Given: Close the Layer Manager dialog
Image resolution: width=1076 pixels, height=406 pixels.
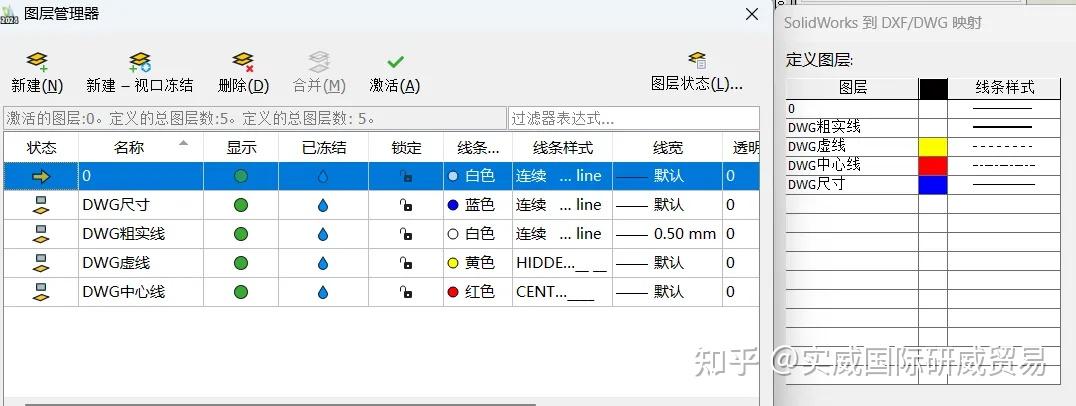Looking at the screenshot, I should [x=752, y=14].
